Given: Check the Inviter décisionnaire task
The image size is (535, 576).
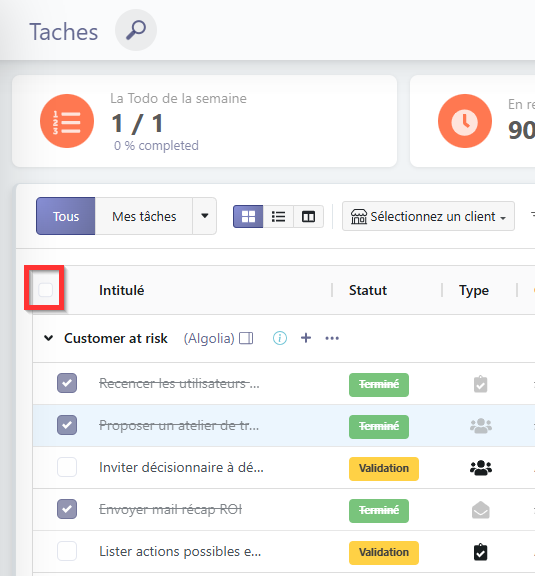Looking at the screenshot, I should (x=67, y=467).
